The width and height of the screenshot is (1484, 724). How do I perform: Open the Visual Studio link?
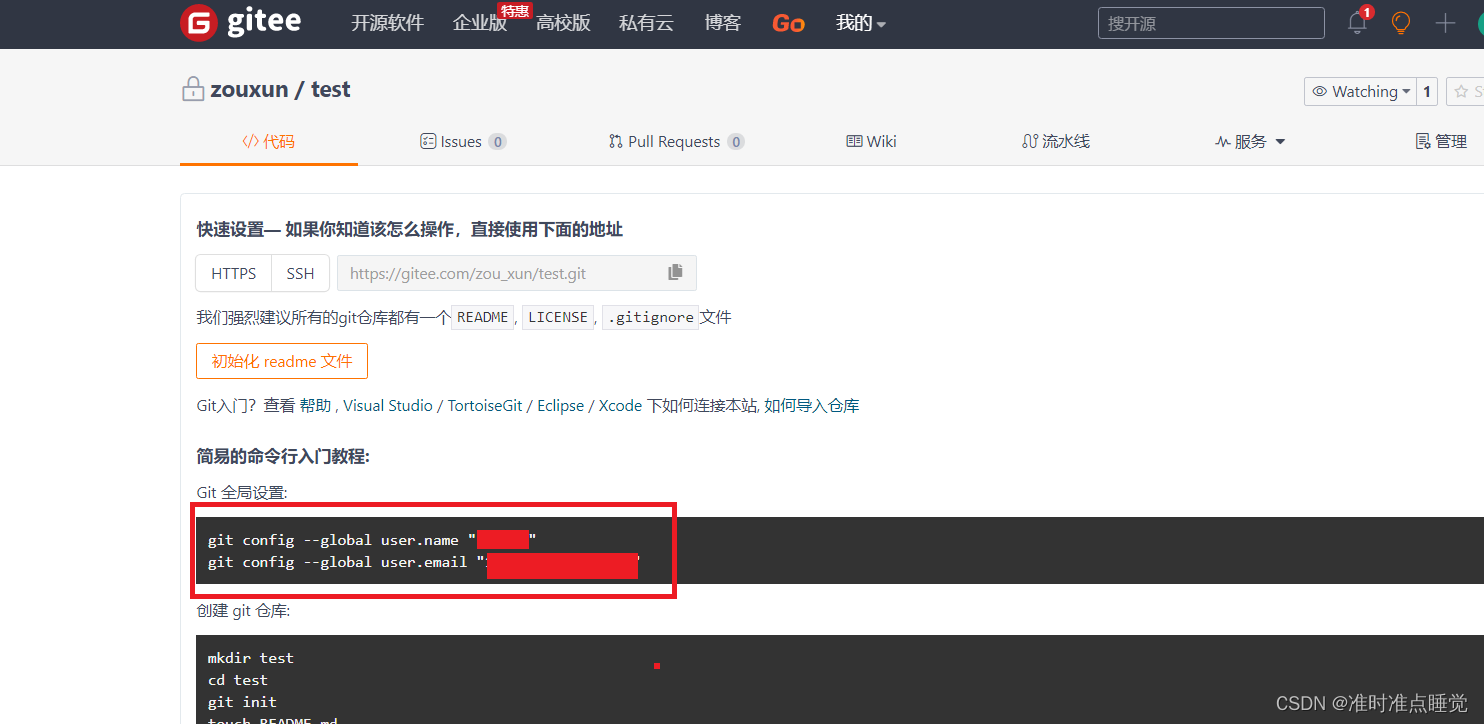tap(388, 406)
